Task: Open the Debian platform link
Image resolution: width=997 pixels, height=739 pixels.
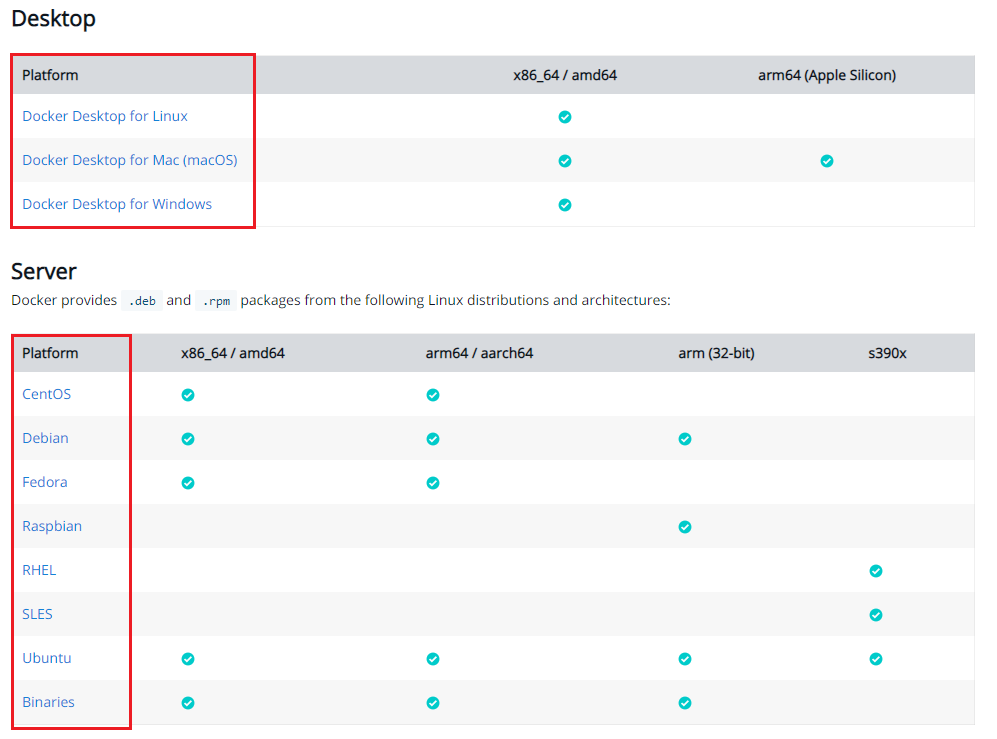Action: click(45, 438)
